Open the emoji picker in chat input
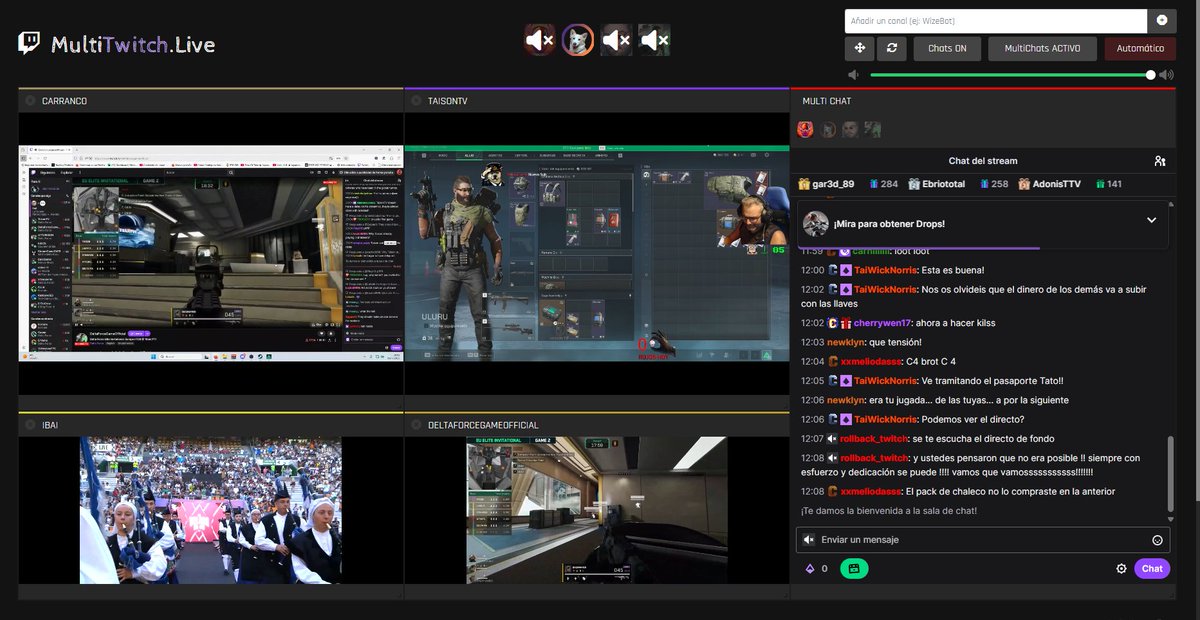Image resolution: width=1200 pixels, height=620 pixels. coord(1157,540)
